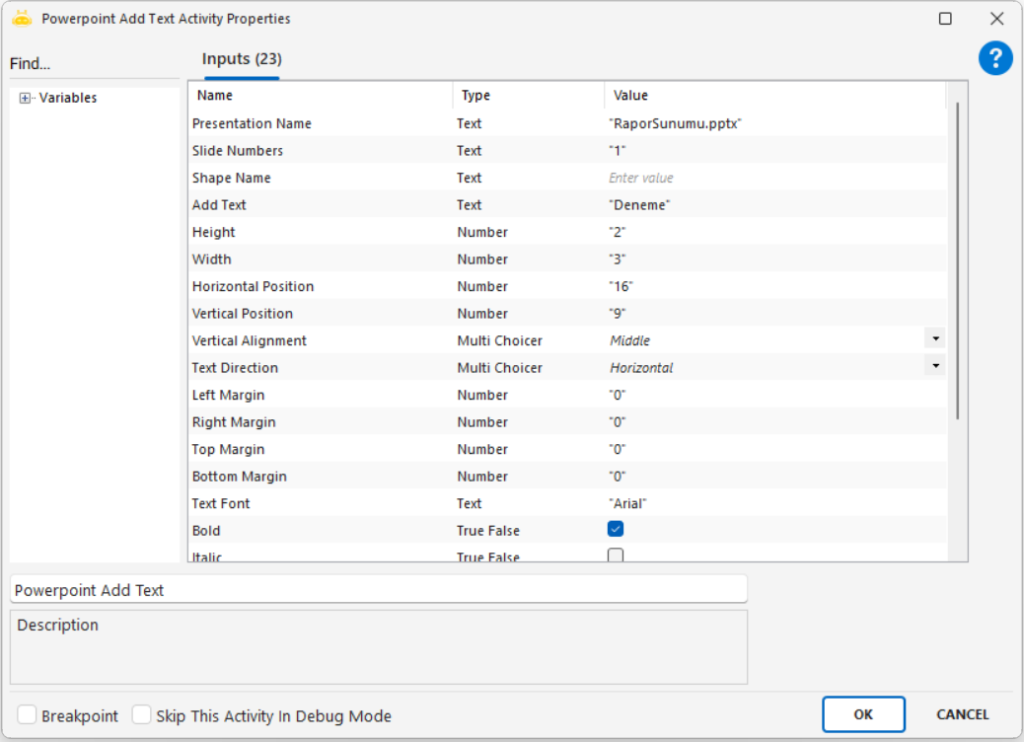Expand the Variables tree node
This screenshot has height=742, width=1024.
click(25, 98)
